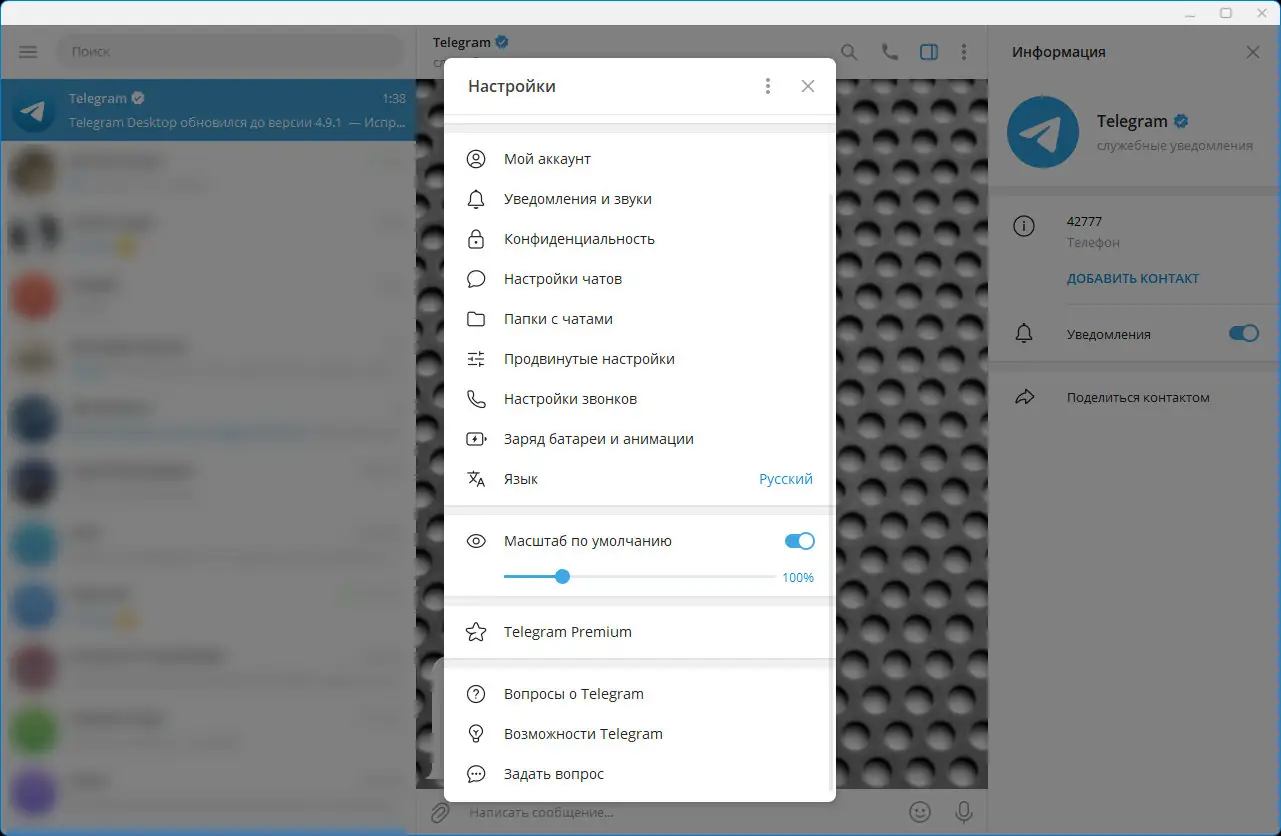1281x836 pixels.
Task: Open Настройки чатов
Action: point(640,279)
